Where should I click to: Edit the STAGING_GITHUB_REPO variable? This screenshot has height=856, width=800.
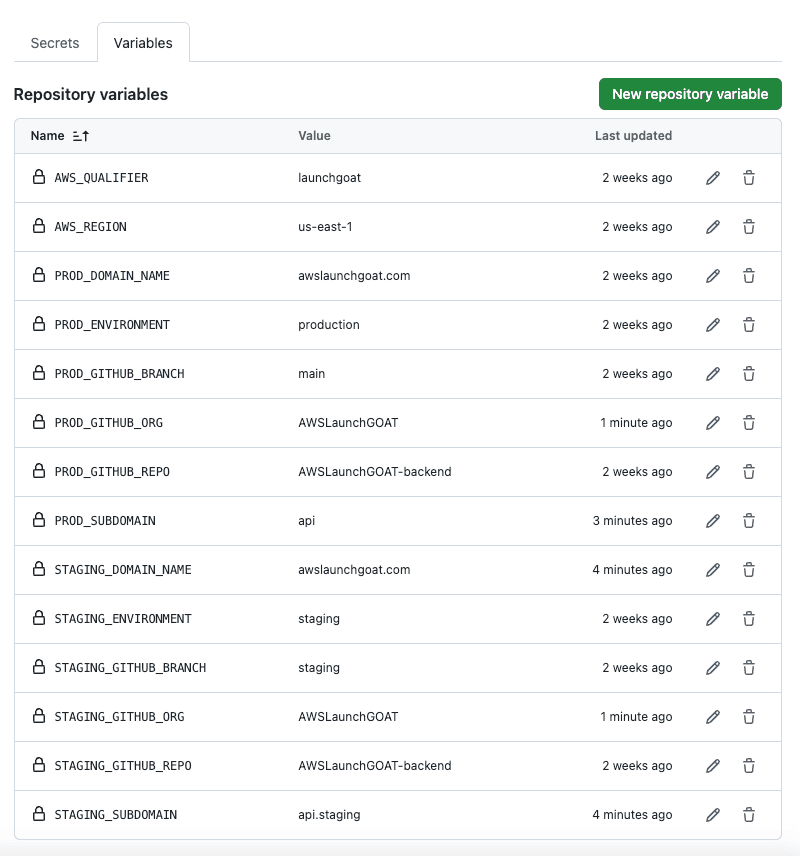tap(713, 766)
